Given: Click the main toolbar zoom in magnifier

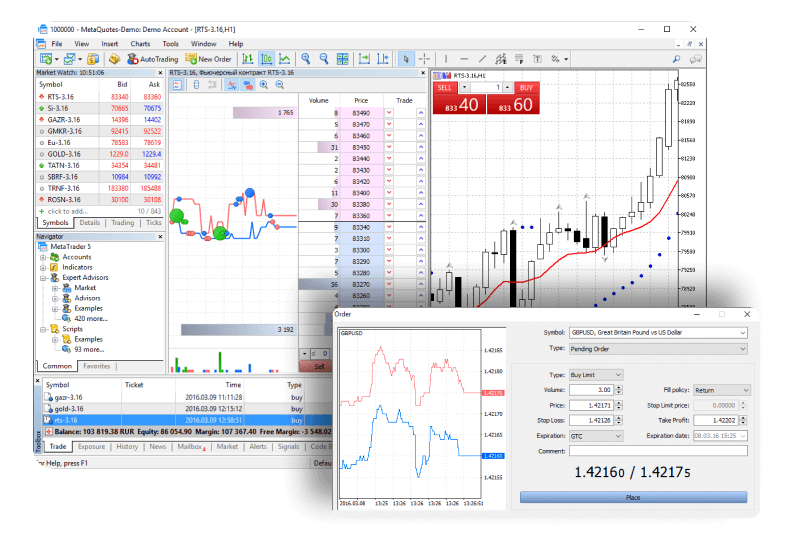Looking at the screenshot, I should (x=306, y=59).
